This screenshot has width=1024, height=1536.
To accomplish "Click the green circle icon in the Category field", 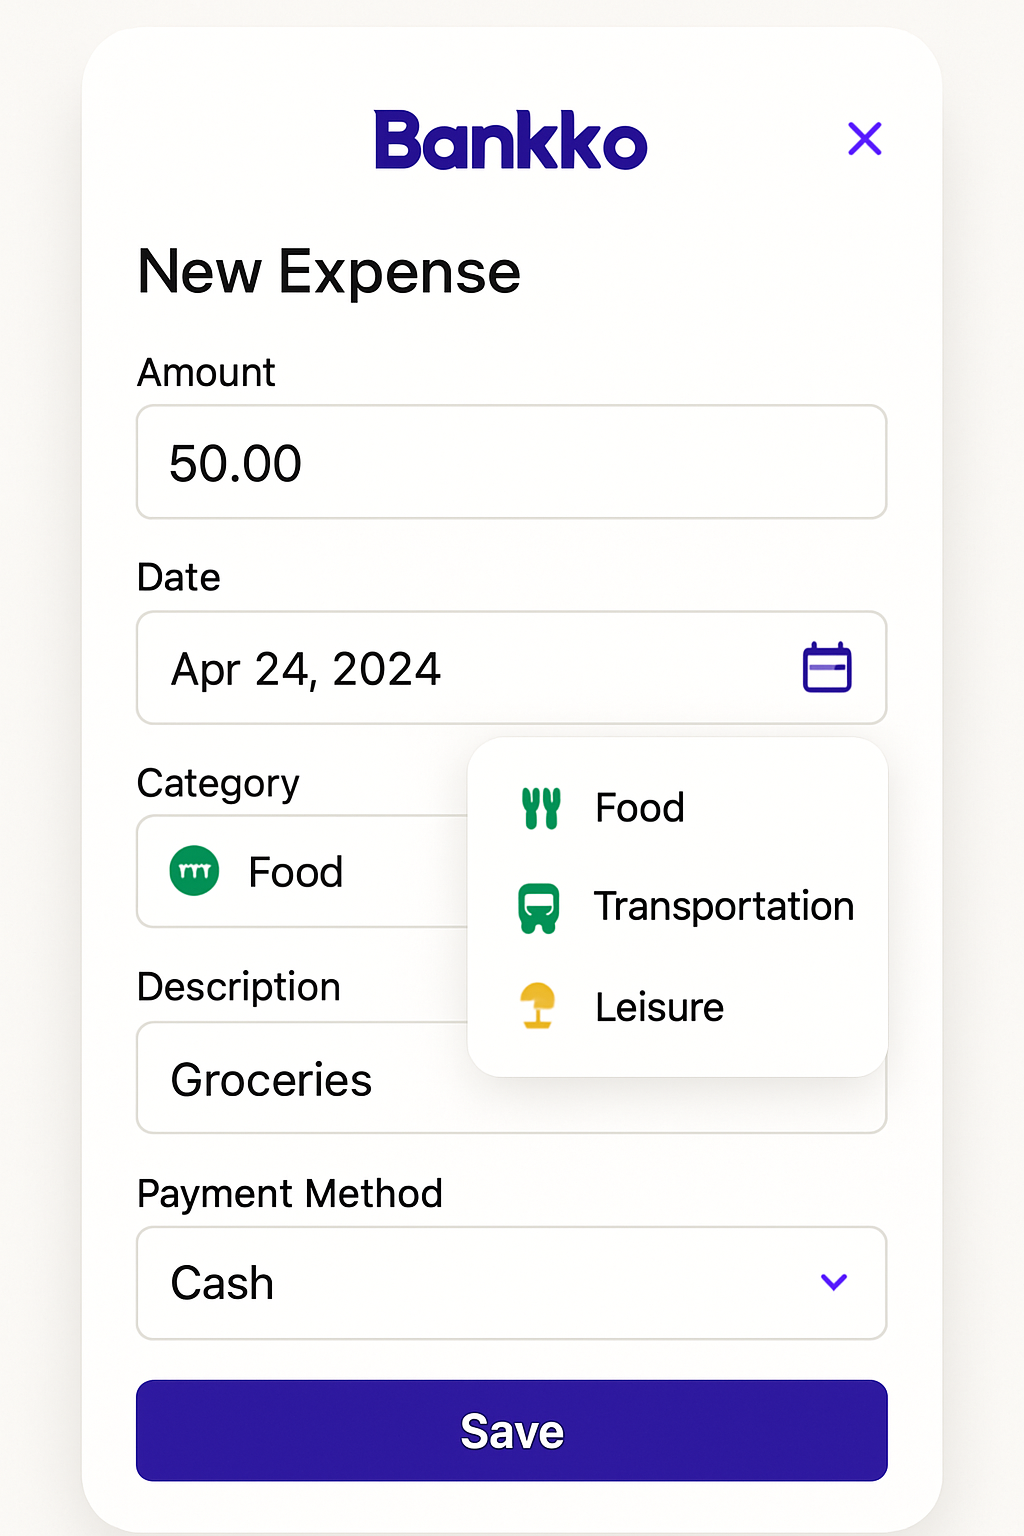I will [x=195, y=871].
